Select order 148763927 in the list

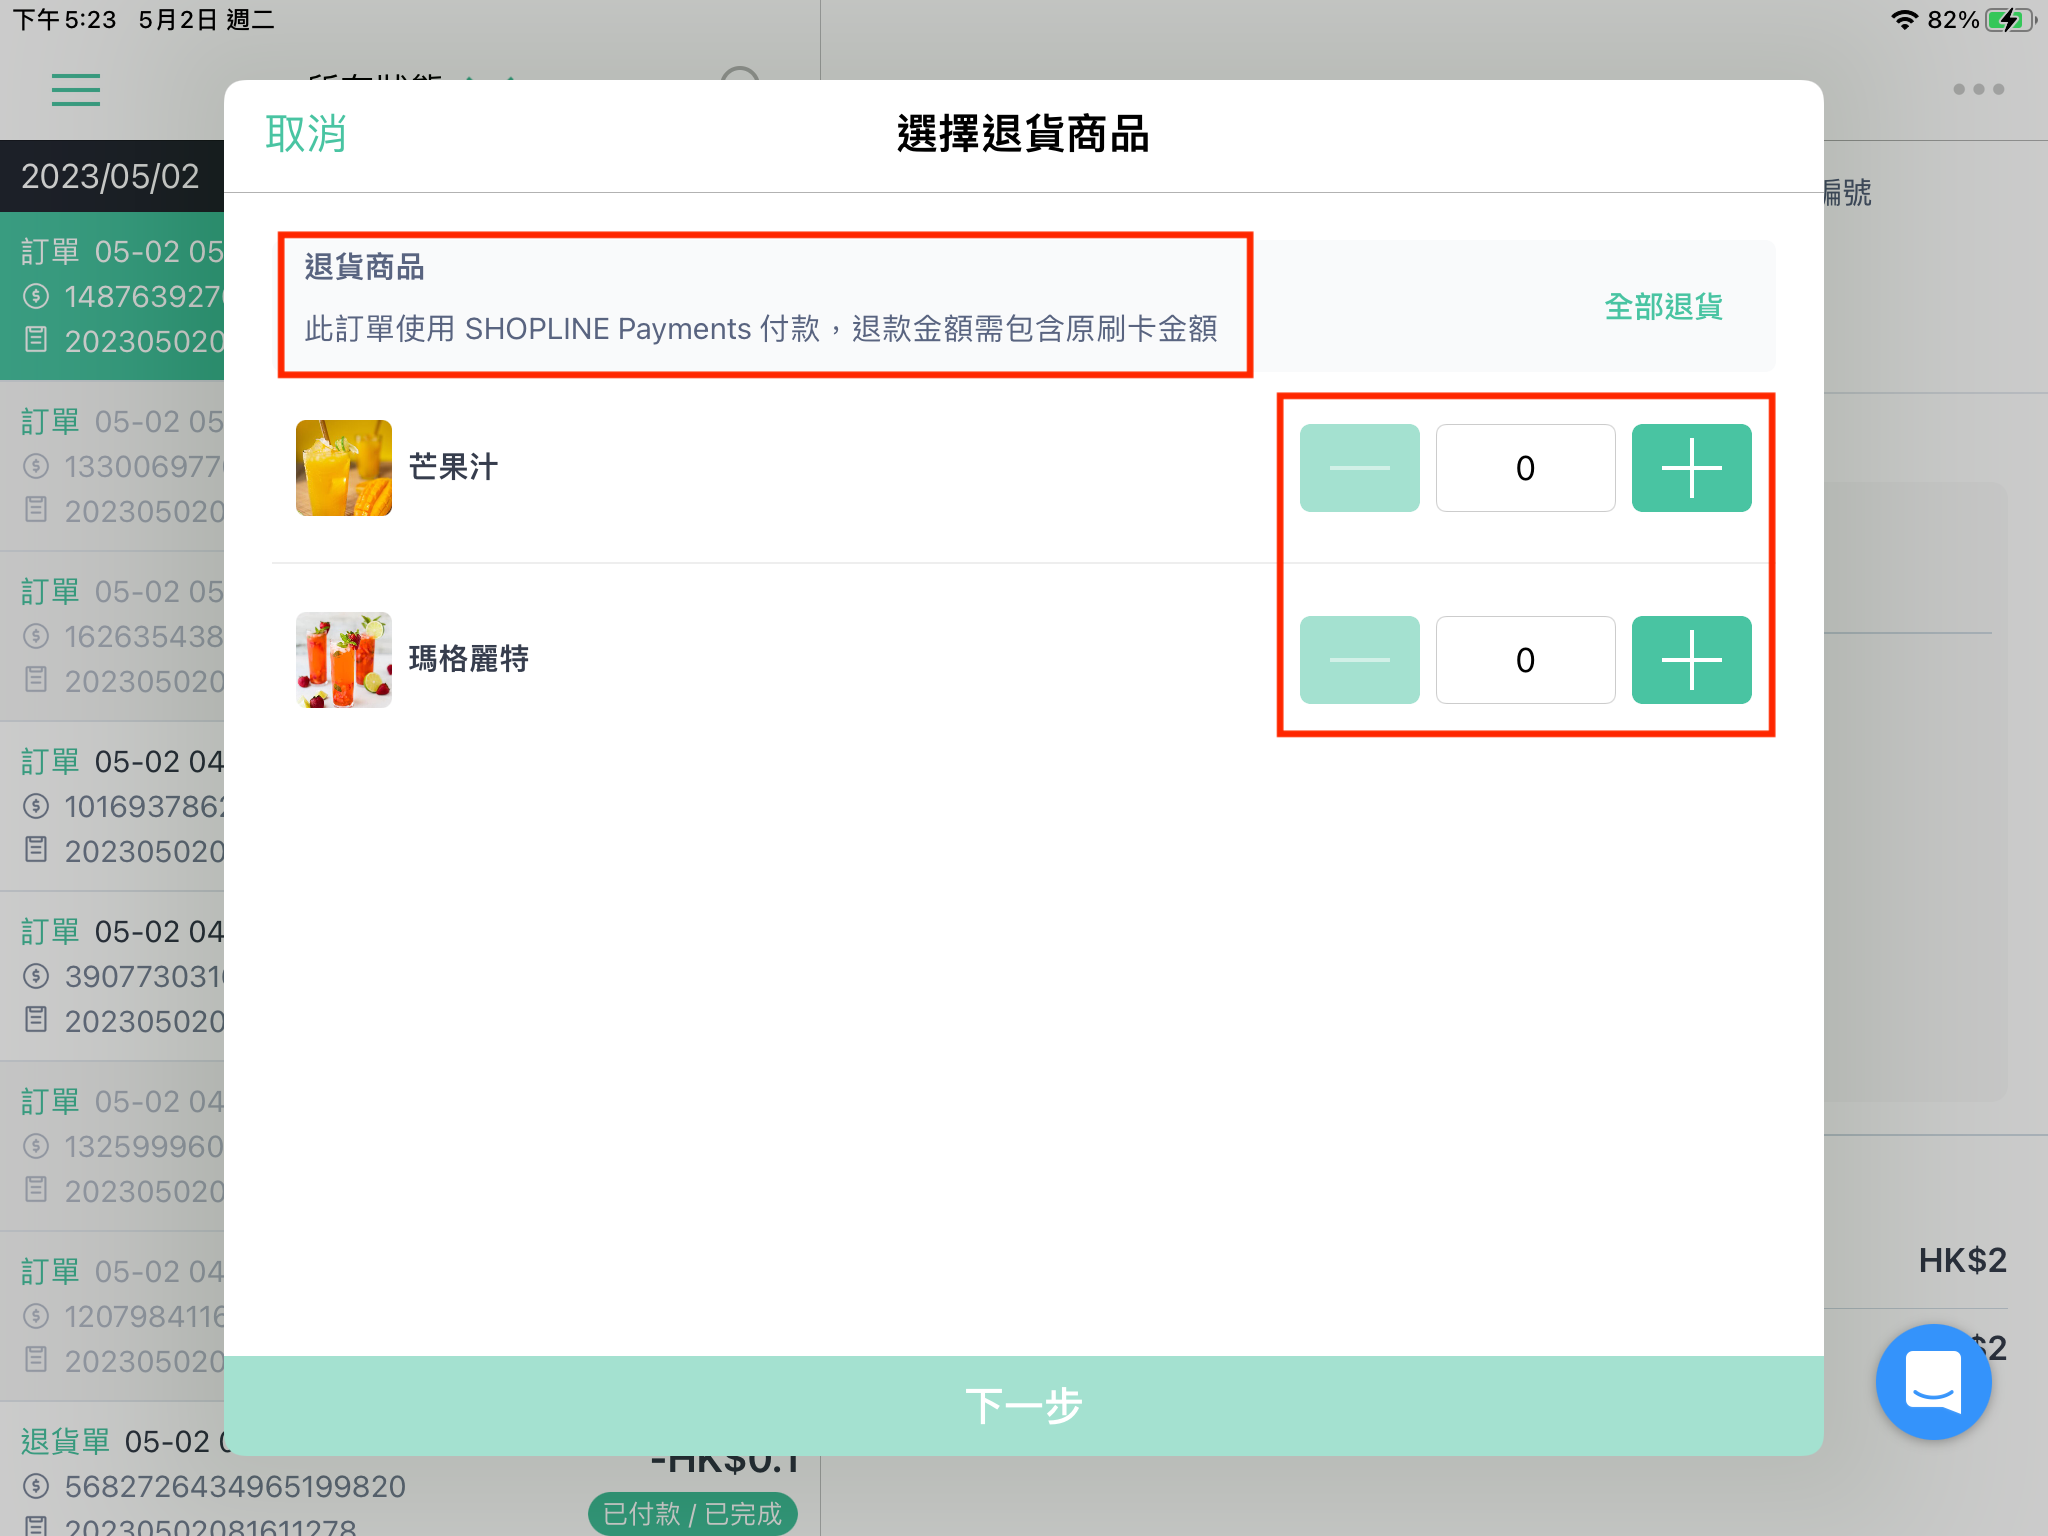pos(112,296)
